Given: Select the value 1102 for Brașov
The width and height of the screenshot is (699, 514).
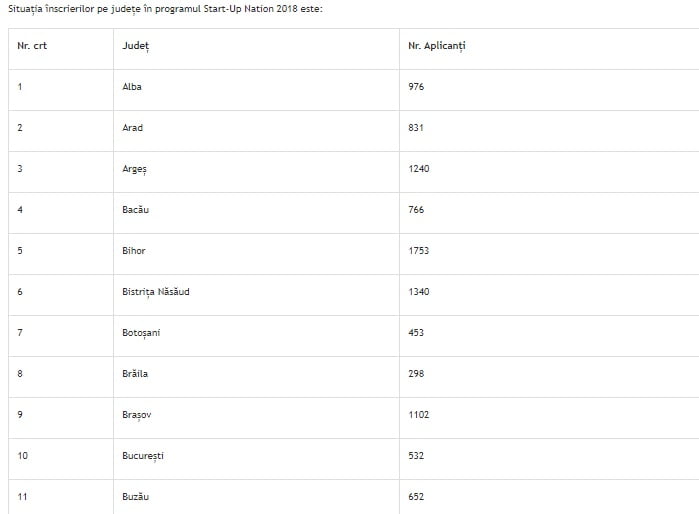Looking at the screenshot, I should pos(419,415).
